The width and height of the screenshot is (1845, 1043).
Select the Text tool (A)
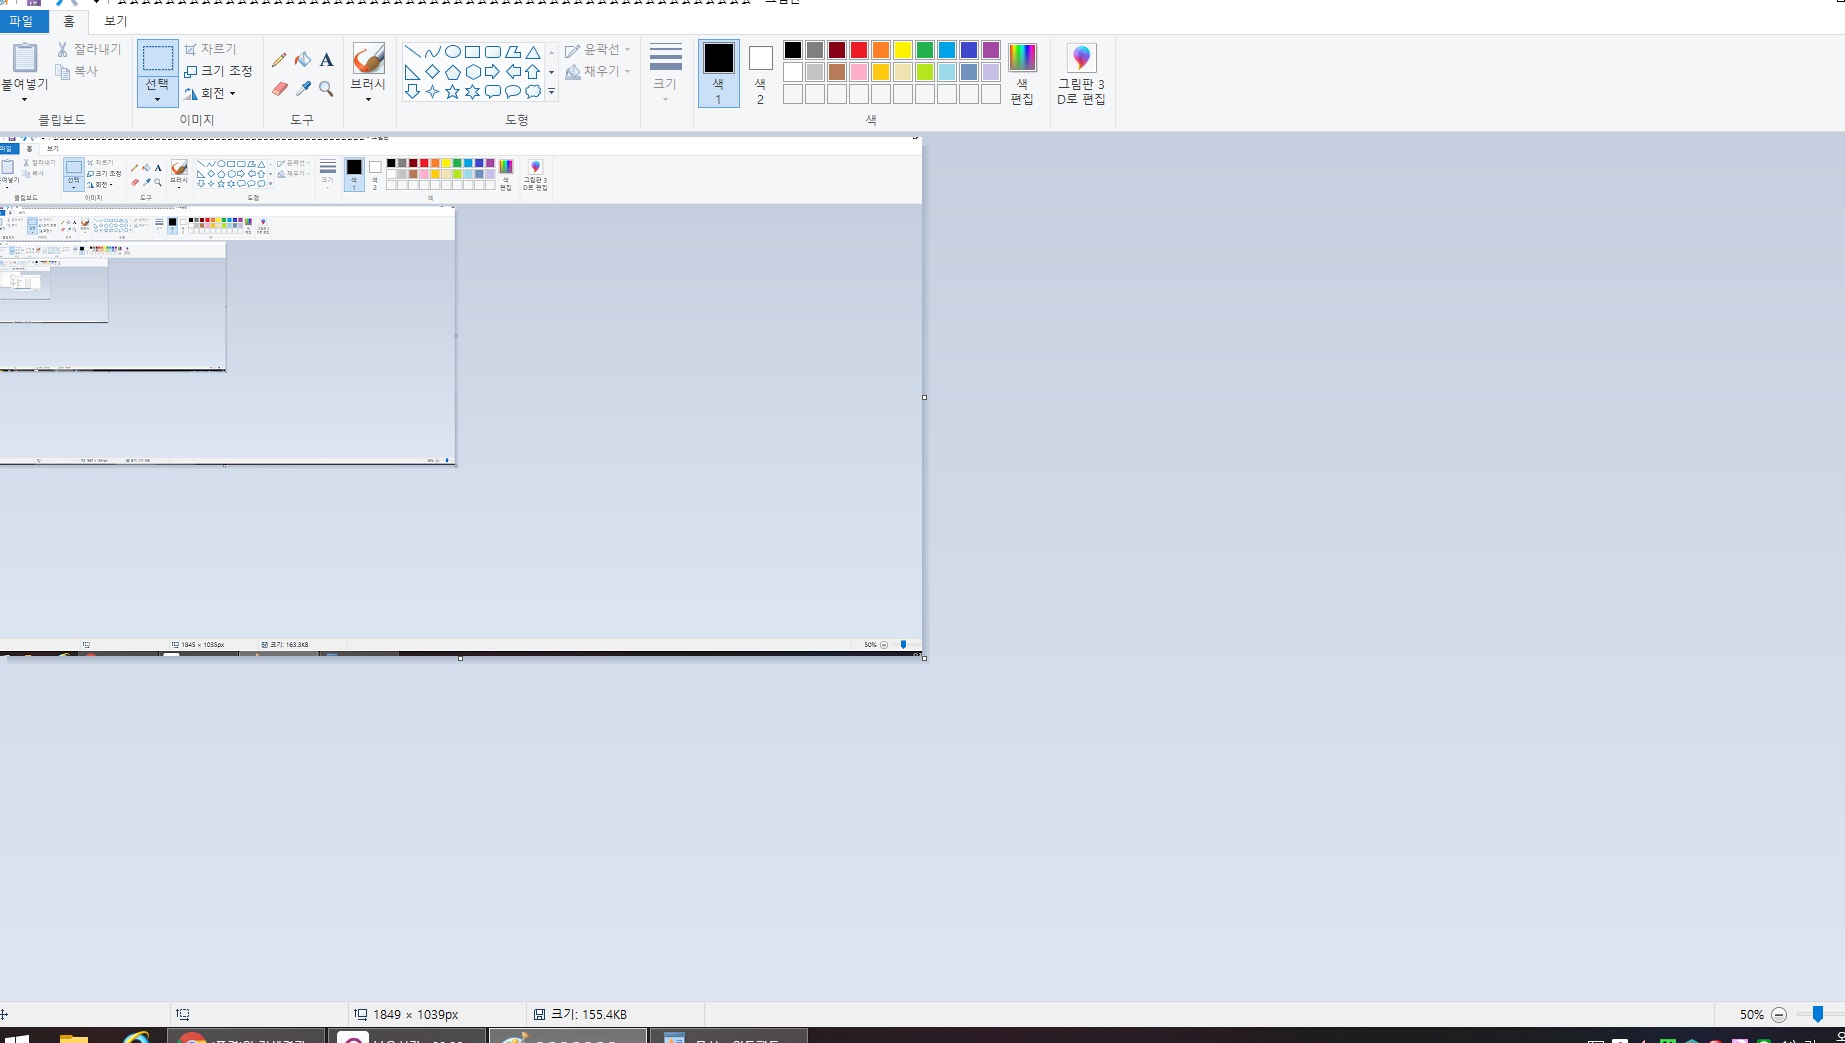pyautogui.click(x=326, y=60)
